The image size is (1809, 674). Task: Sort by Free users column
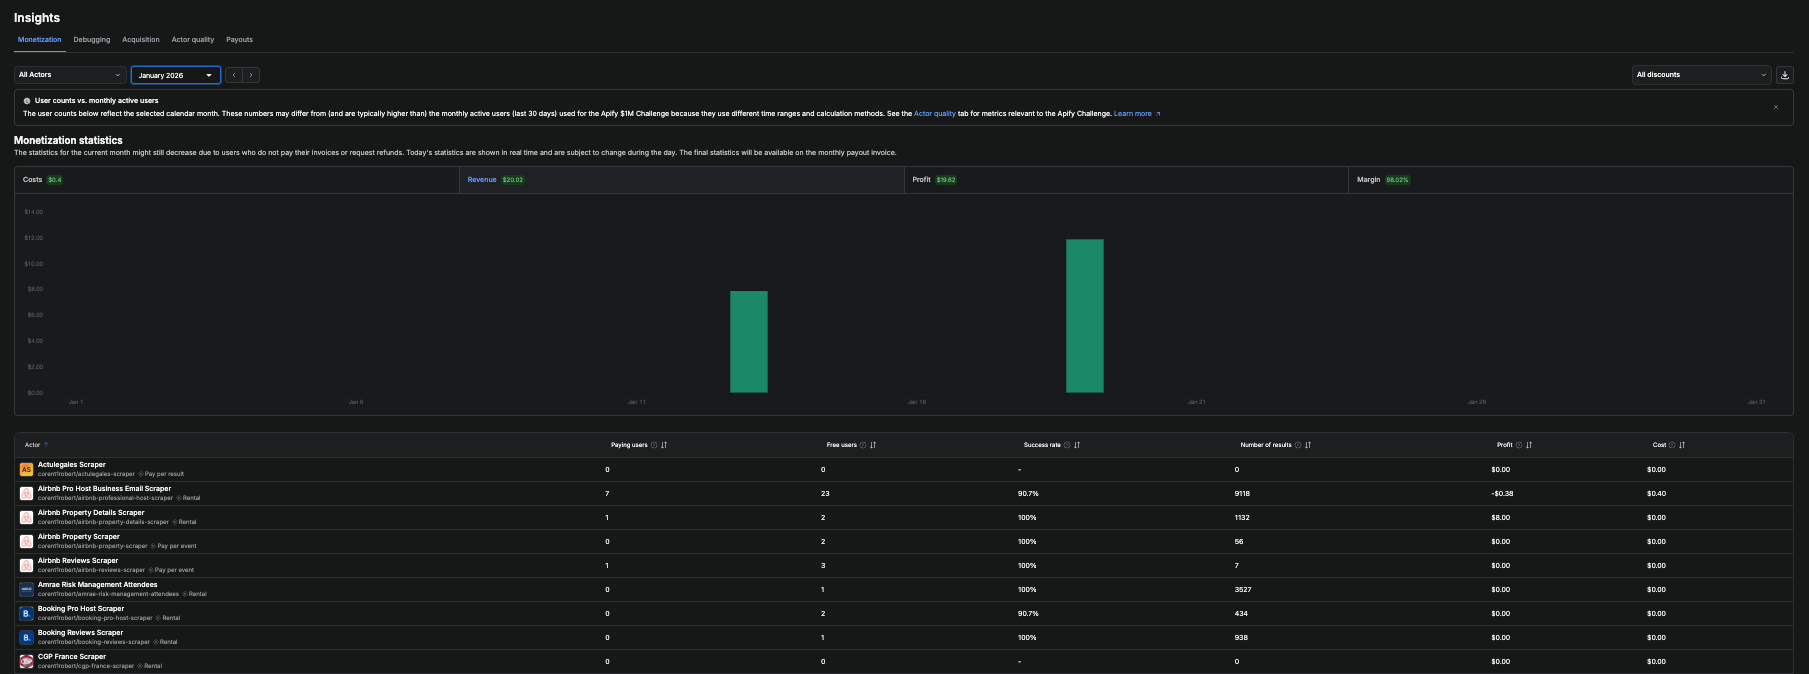point(873,445)
